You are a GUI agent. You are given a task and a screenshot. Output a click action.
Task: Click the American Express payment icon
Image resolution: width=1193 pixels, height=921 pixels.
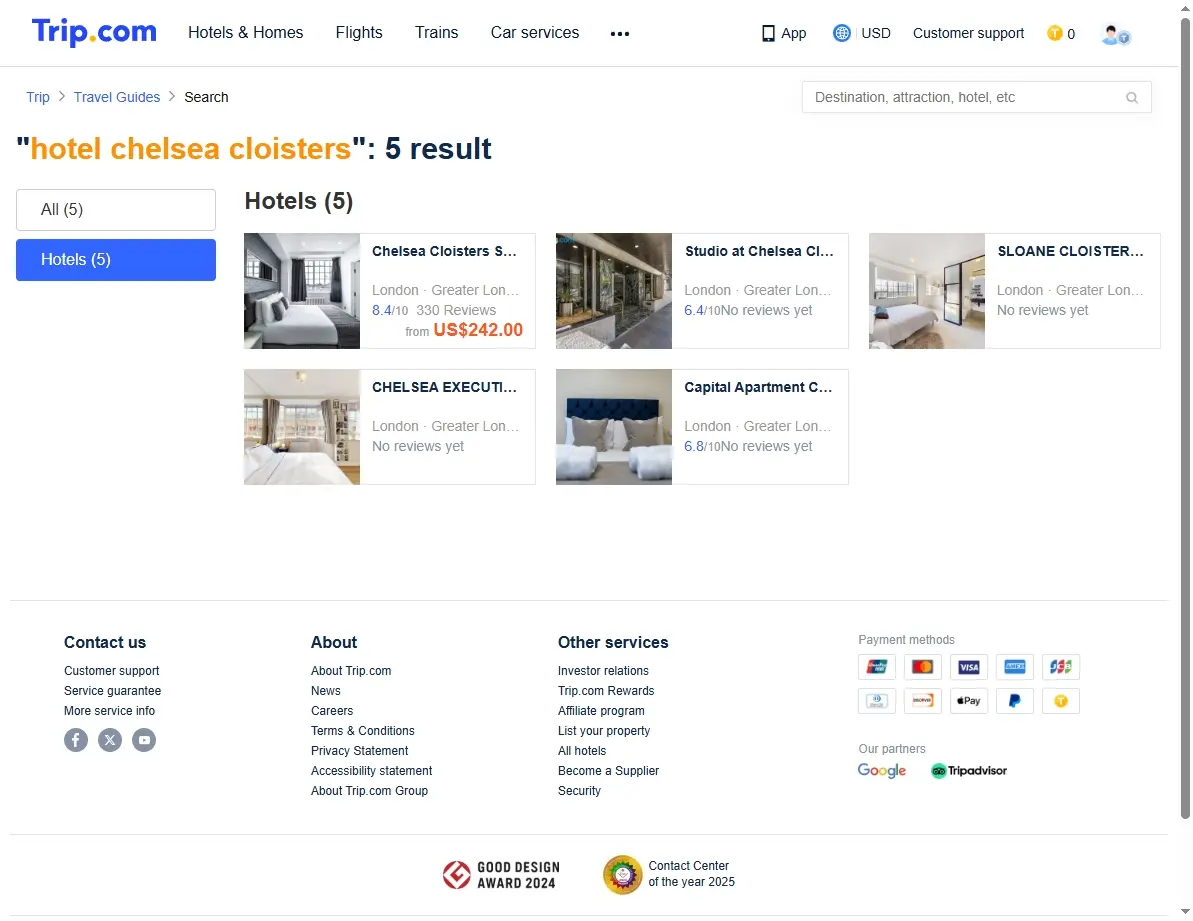click(1014, 667)
